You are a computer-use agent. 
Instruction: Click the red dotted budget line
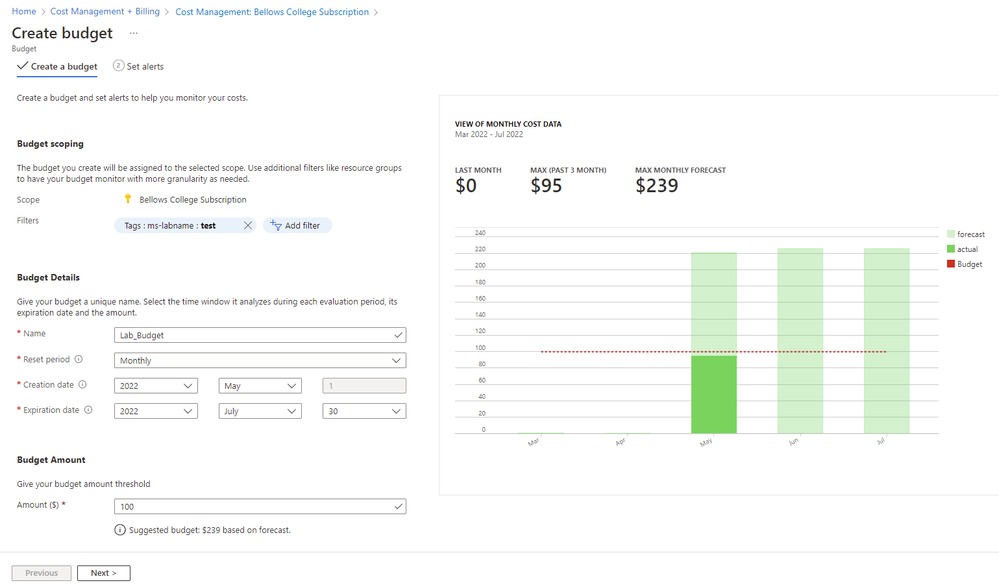tap(714, 352)
